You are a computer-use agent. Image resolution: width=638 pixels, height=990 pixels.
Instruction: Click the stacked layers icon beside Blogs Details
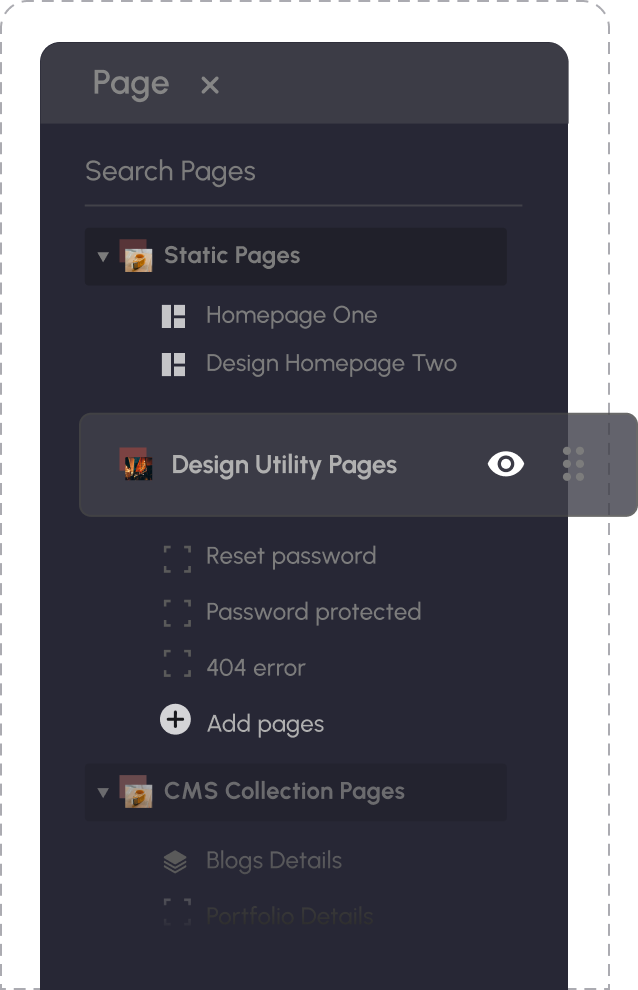[175, 861]
